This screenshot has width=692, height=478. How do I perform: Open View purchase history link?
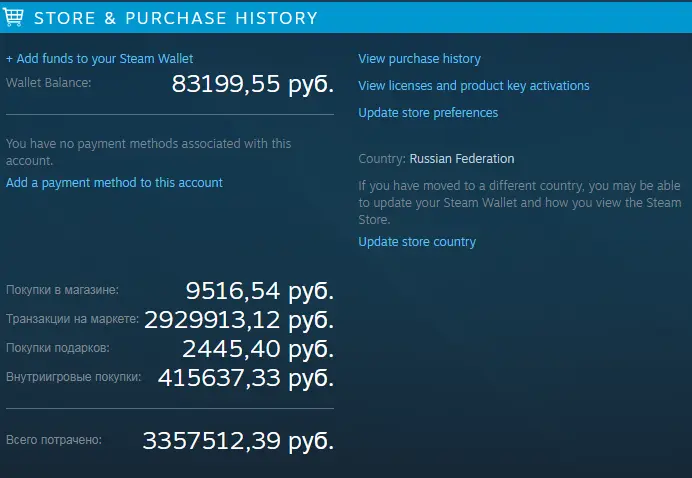419,59
